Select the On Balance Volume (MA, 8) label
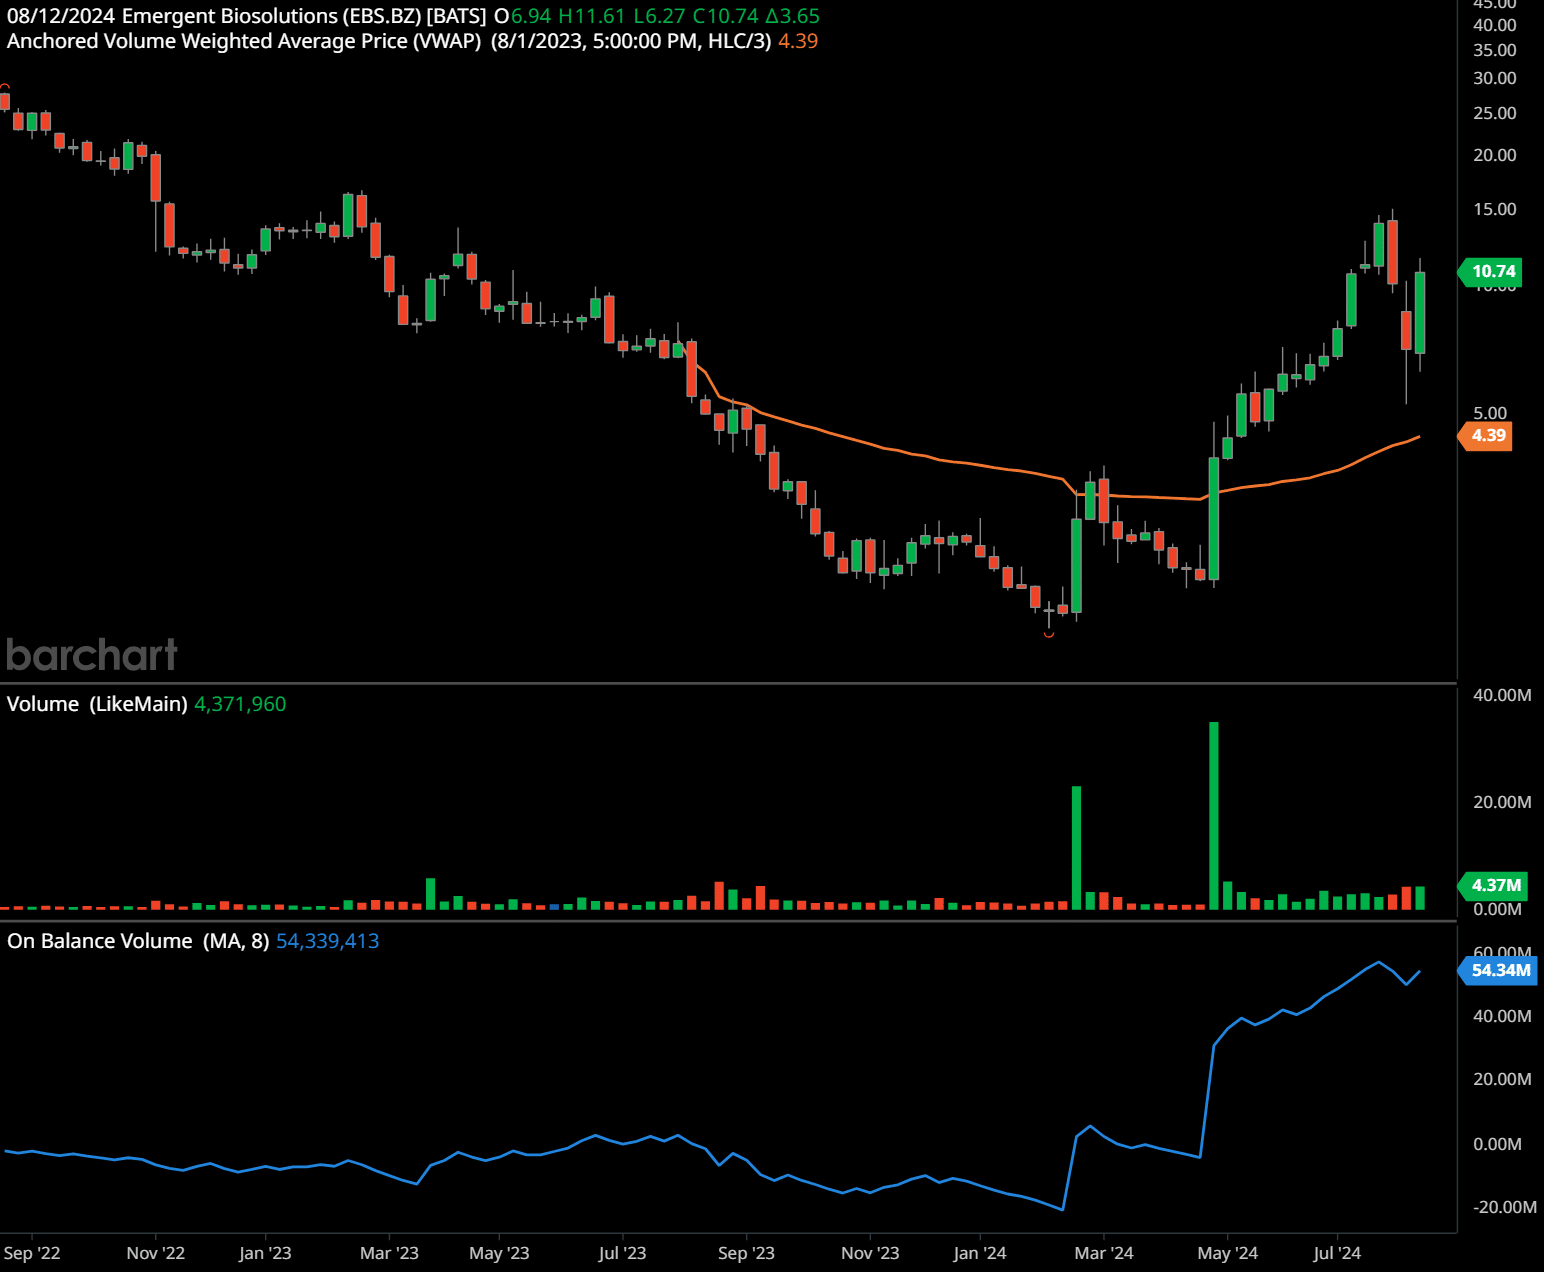 (x=138, y=941)
